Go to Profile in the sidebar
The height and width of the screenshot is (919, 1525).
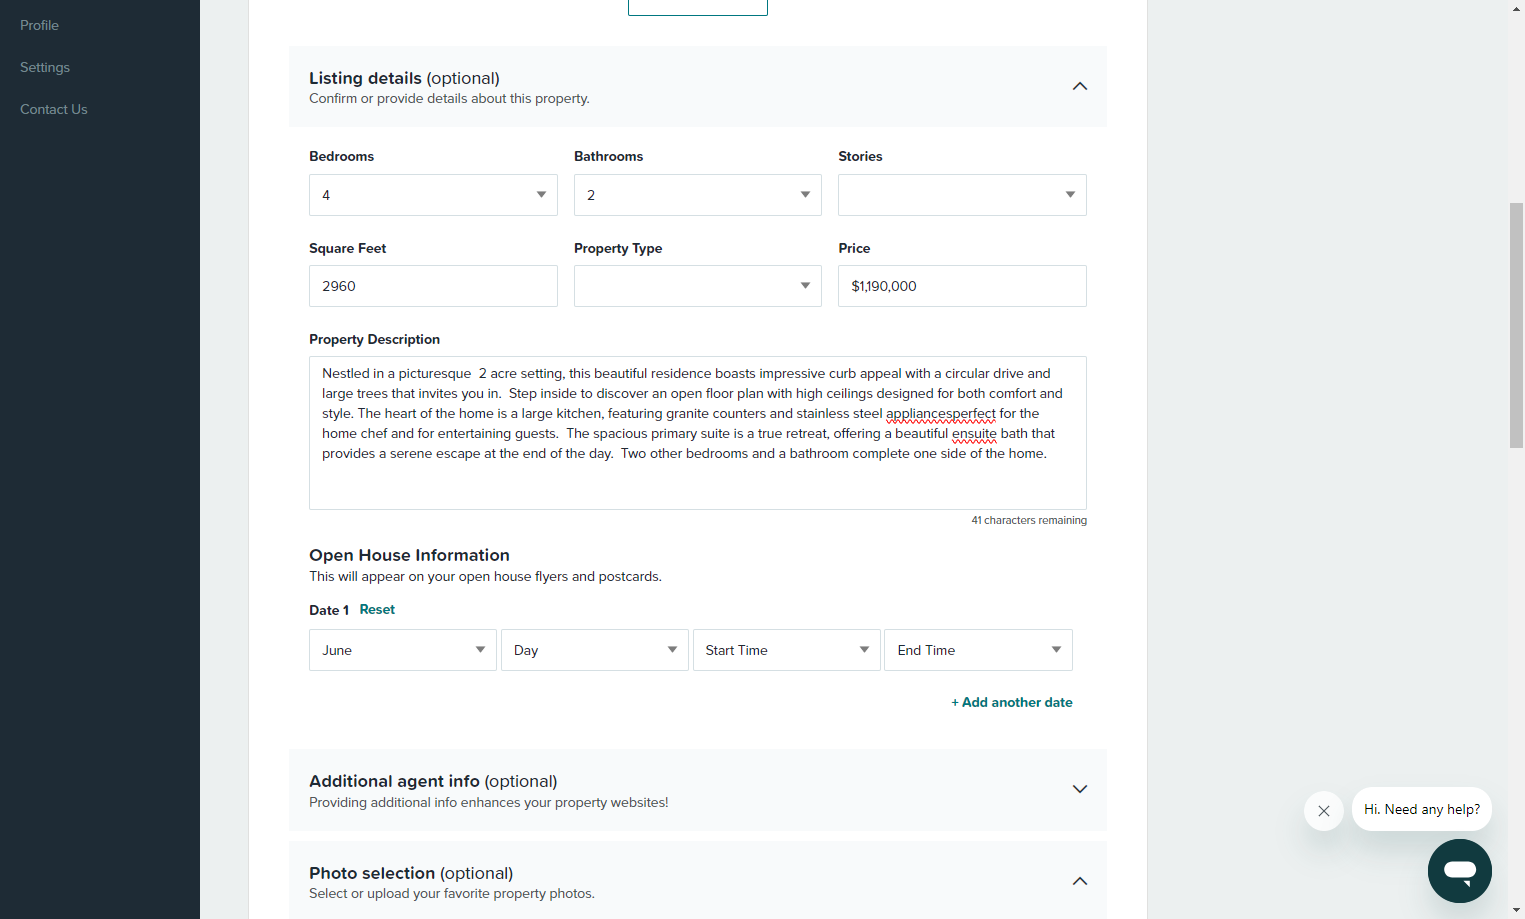39,25
